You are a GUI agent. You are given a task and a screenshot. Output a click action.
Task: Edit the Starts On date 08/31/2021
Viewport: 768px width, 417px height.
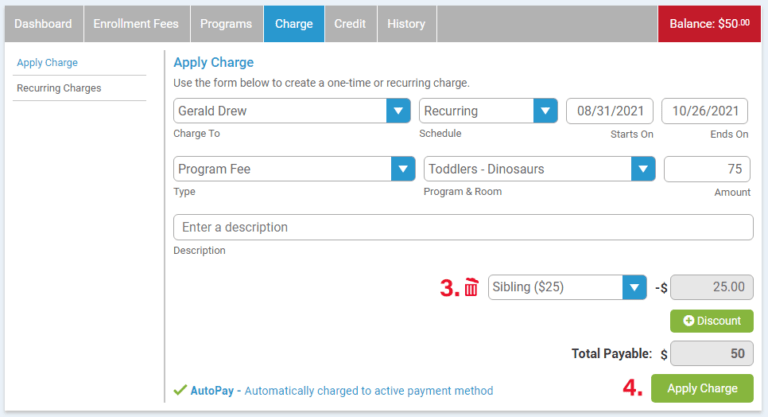point(610,111)
